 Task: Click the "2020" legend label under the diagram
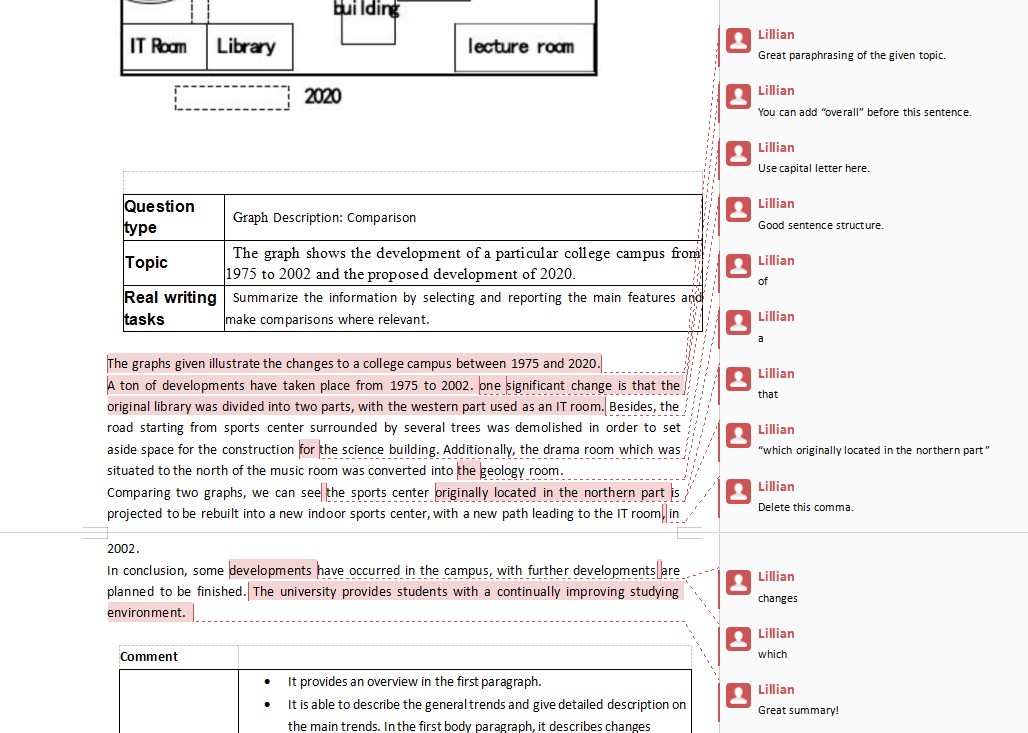click(x=323, y=96)
